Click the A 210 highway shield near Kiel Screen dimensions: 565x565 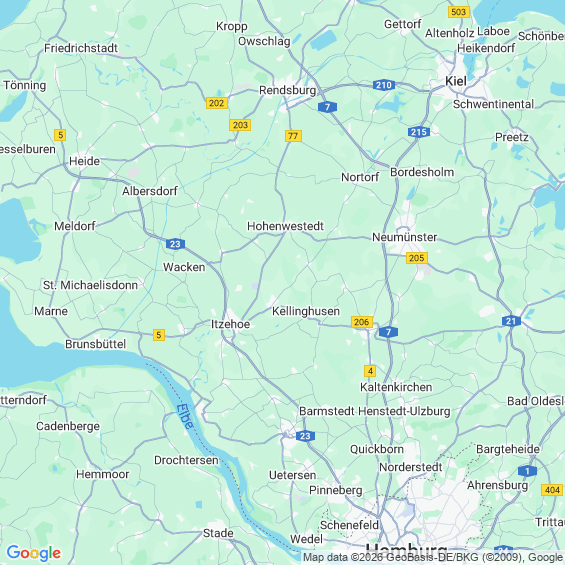tap(384, 85)
